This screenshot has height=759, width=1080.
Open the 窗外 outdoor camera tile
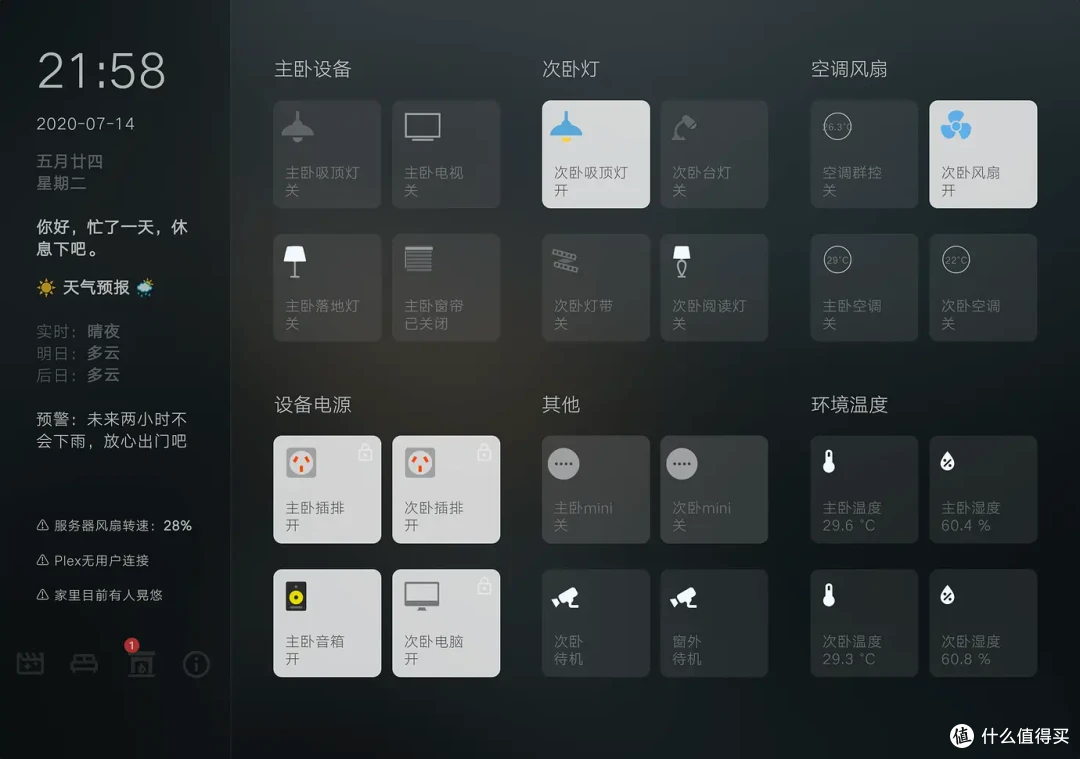click(714, 623)
